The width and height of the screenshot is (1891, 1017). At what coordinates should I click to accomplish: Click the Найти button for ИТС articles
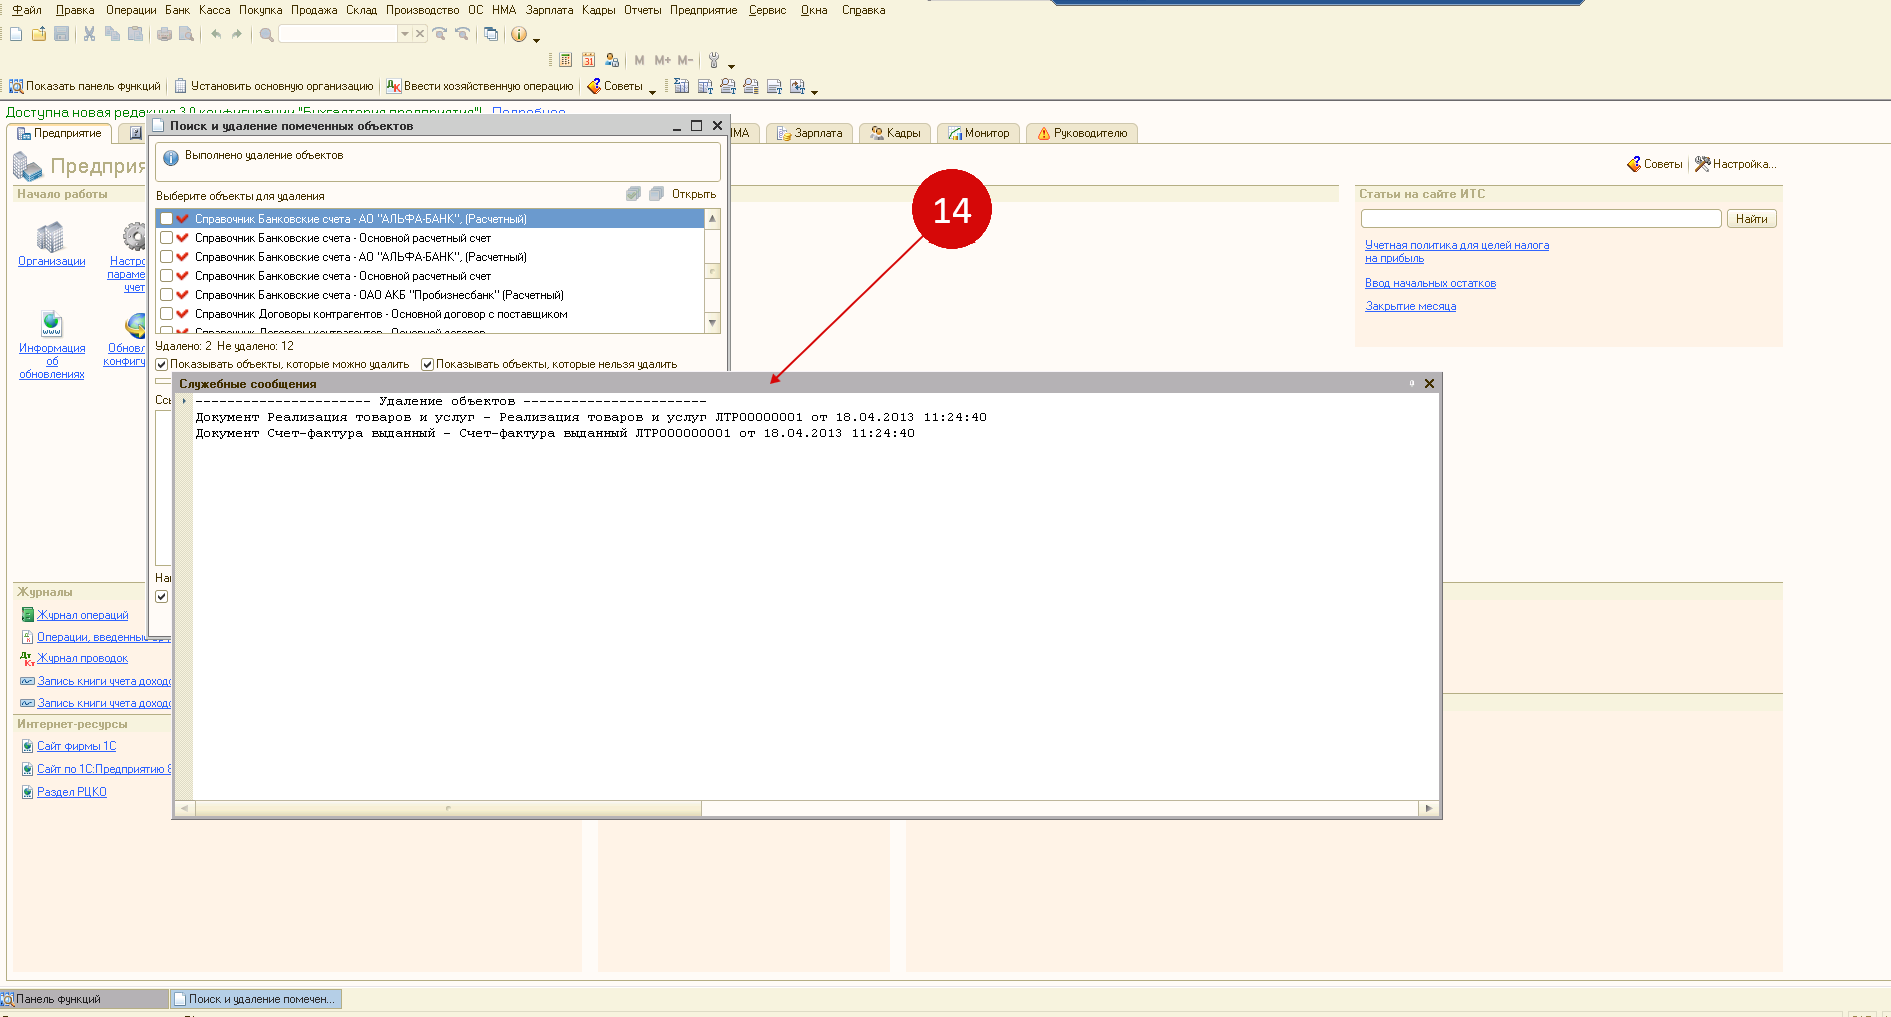(1751, 219)
